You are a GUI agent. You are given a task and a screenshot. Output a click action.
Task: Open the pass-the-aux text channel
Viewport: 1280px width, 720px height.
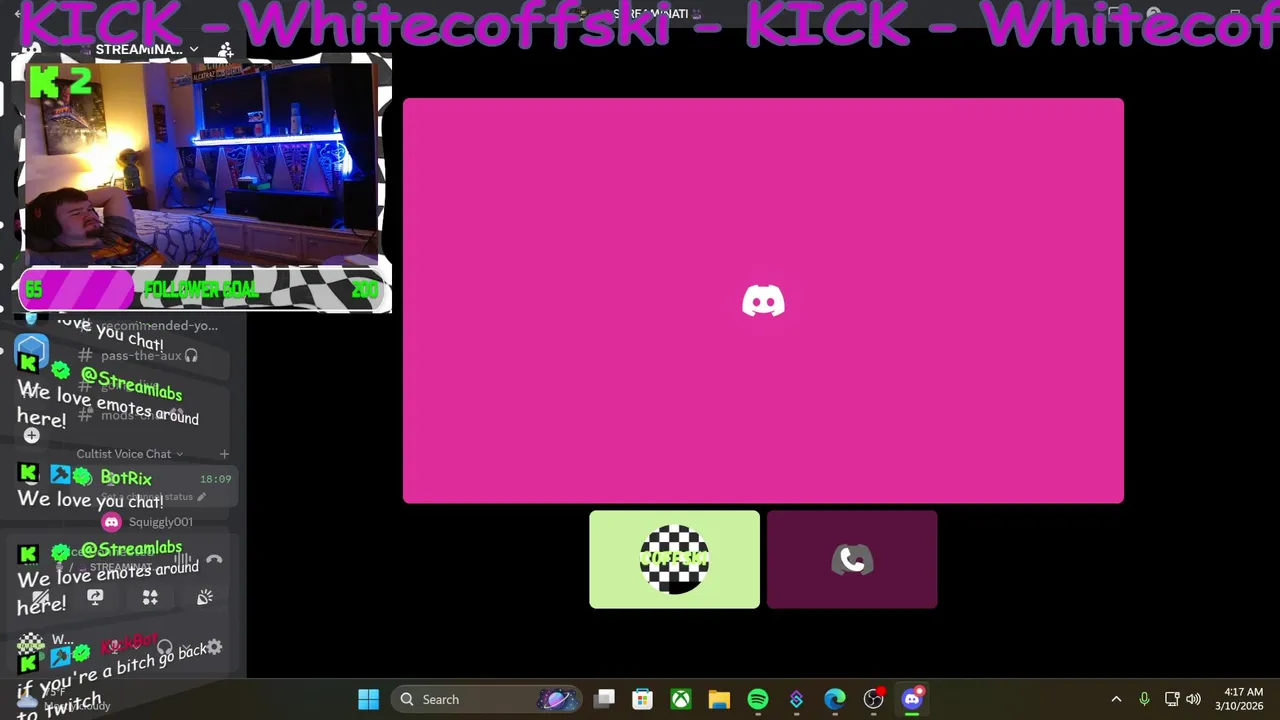(x=141, y=355)
